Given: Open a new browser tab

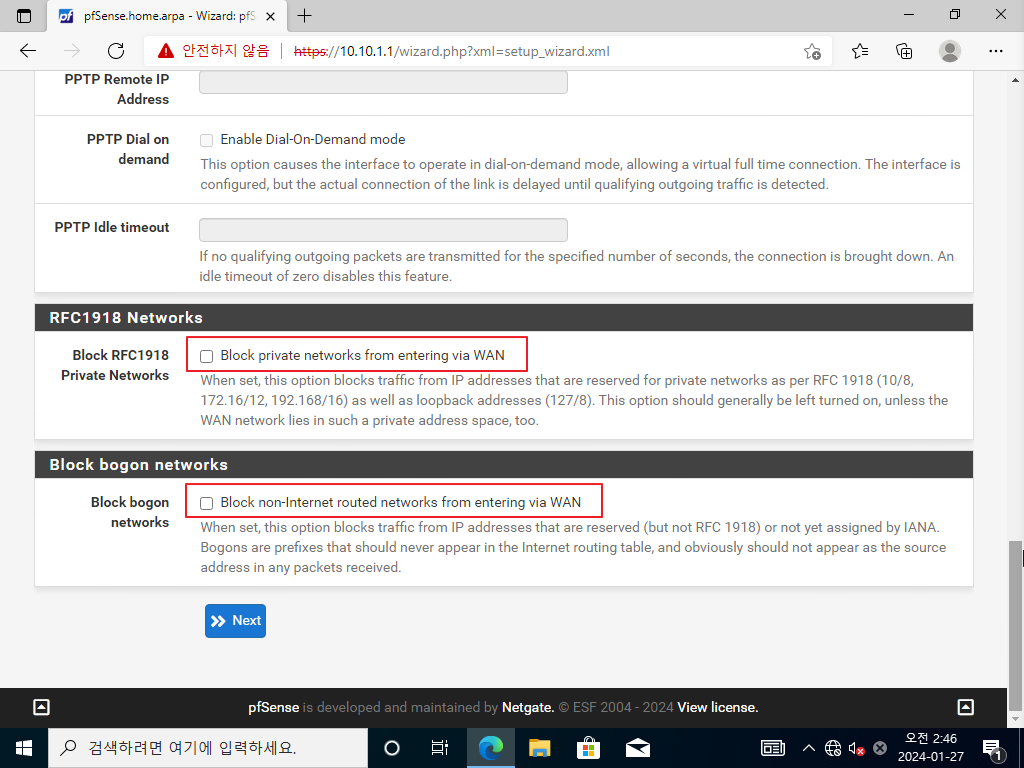Looking at the screenshot, I should click(x=304, y=16).
